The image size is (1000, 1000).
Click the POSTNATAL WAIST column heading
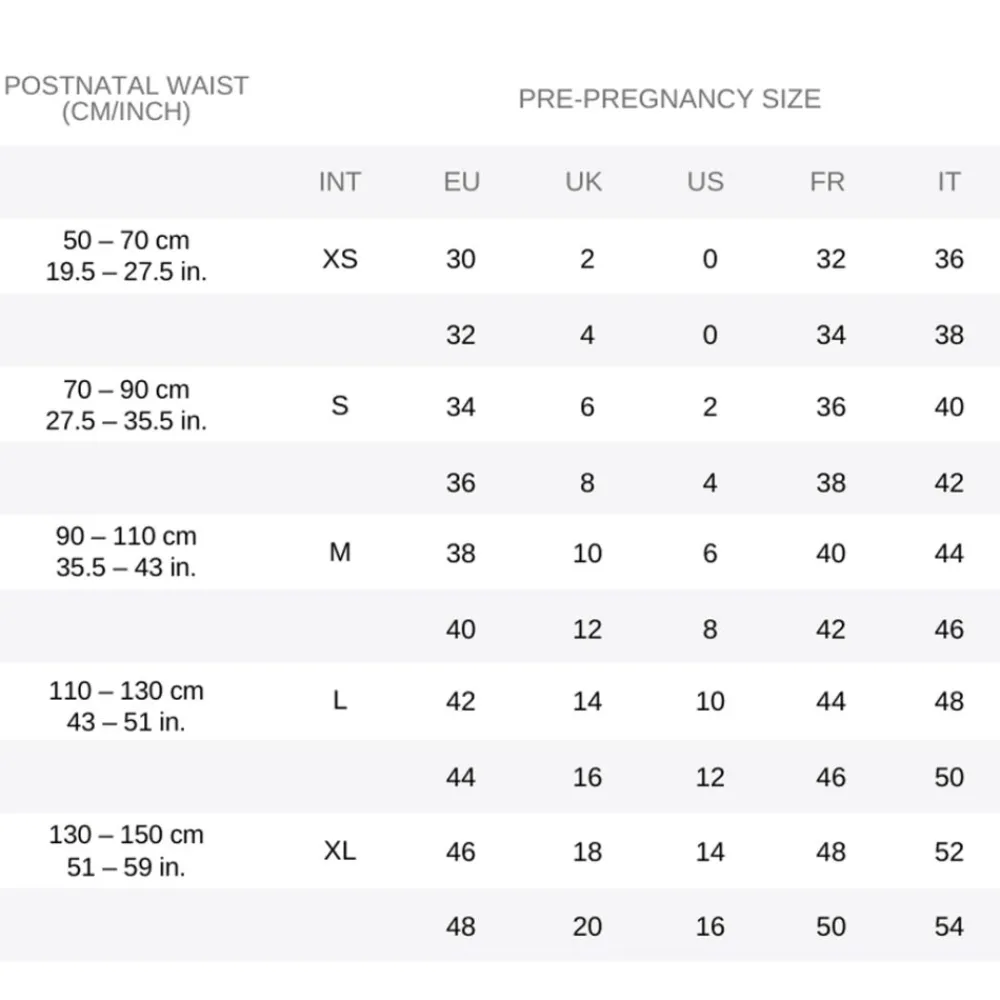126,98
